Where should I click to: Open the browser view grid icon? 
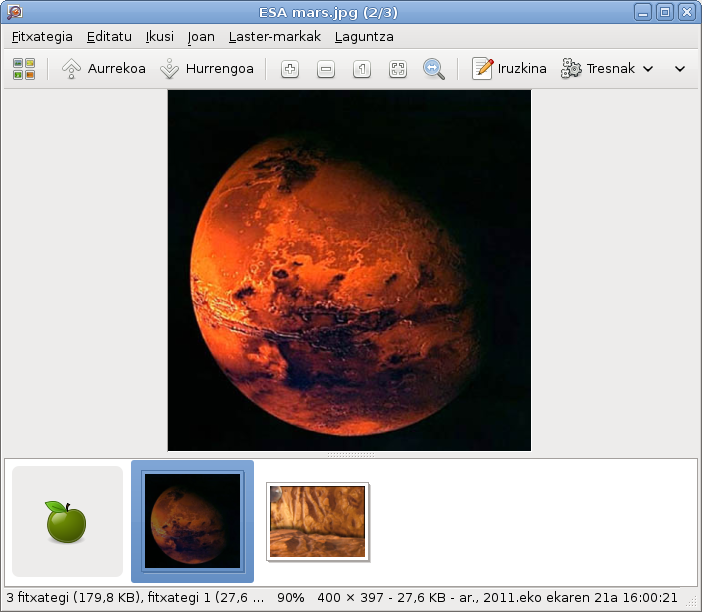23,69
